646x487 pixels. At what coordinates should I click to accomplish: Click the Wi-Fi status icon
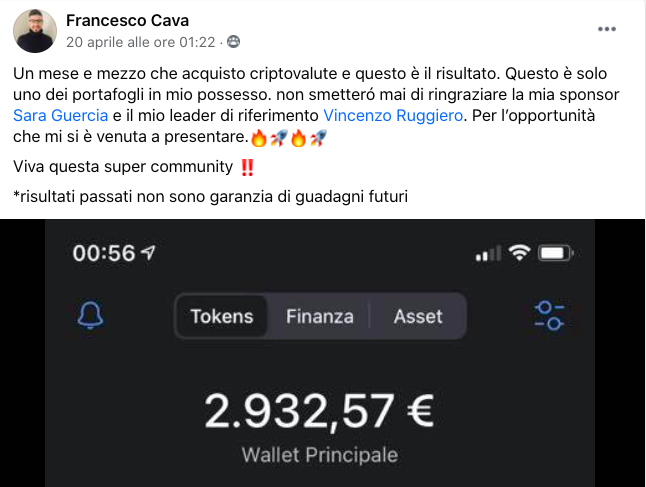519,252
